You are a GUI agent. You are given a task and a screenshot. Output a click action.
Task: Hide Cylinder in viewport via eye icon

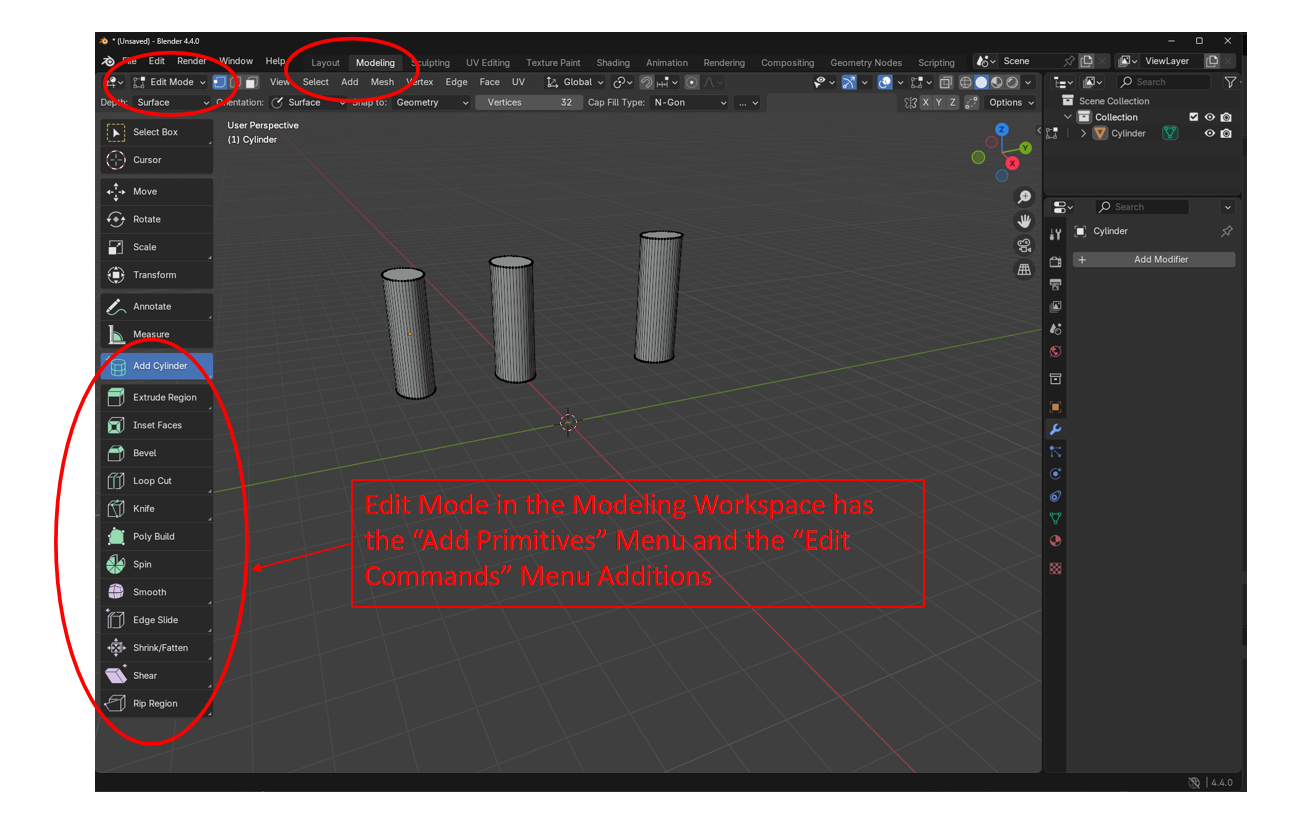1209,133
